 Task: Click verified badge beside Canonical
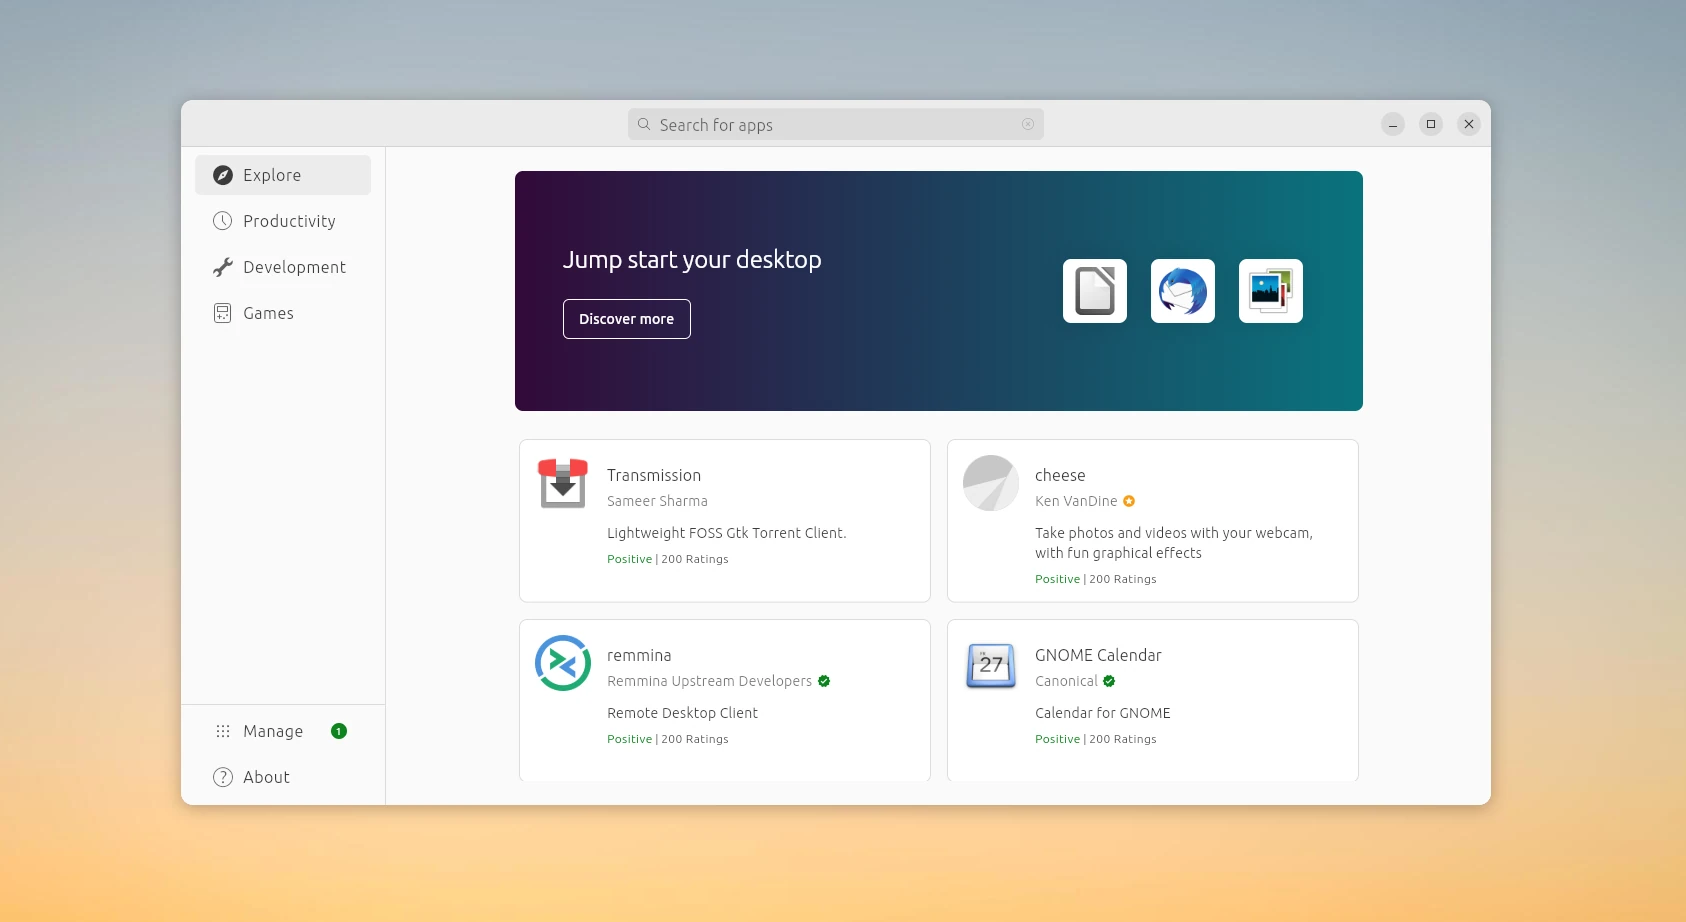point(1109,681)
